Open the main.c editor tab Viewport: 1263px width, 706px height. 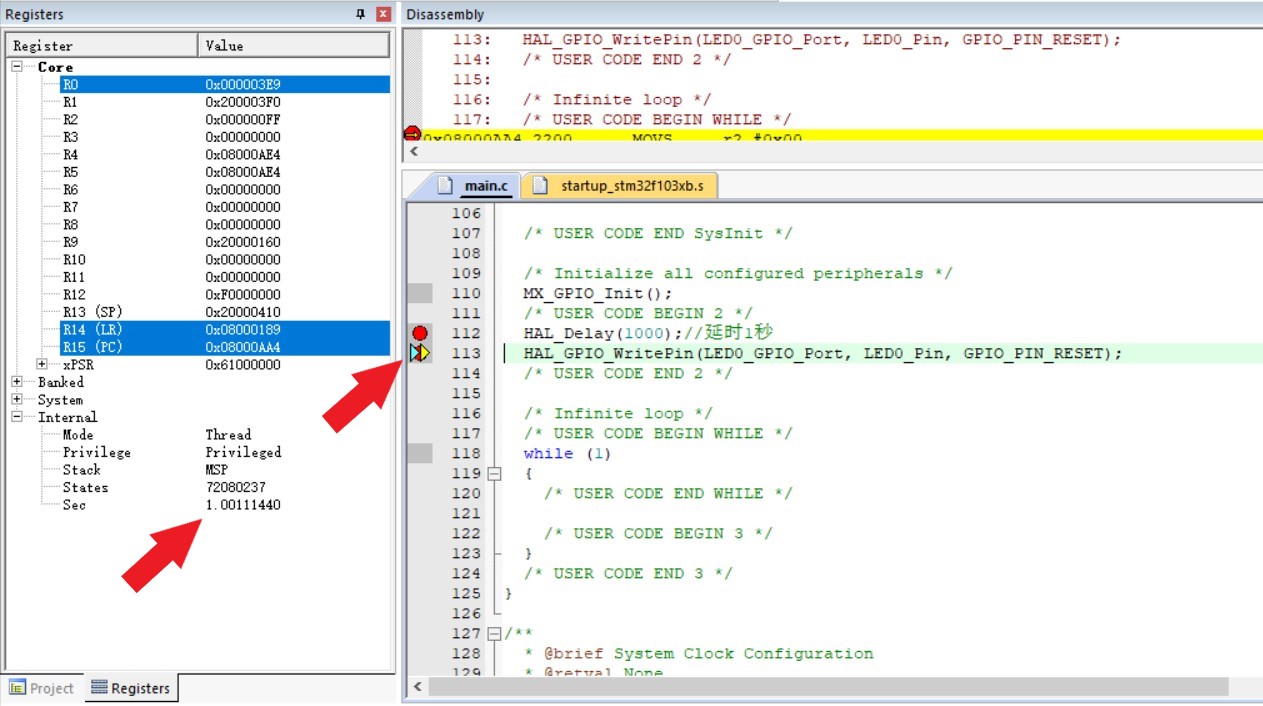click(x=476, y=186)
